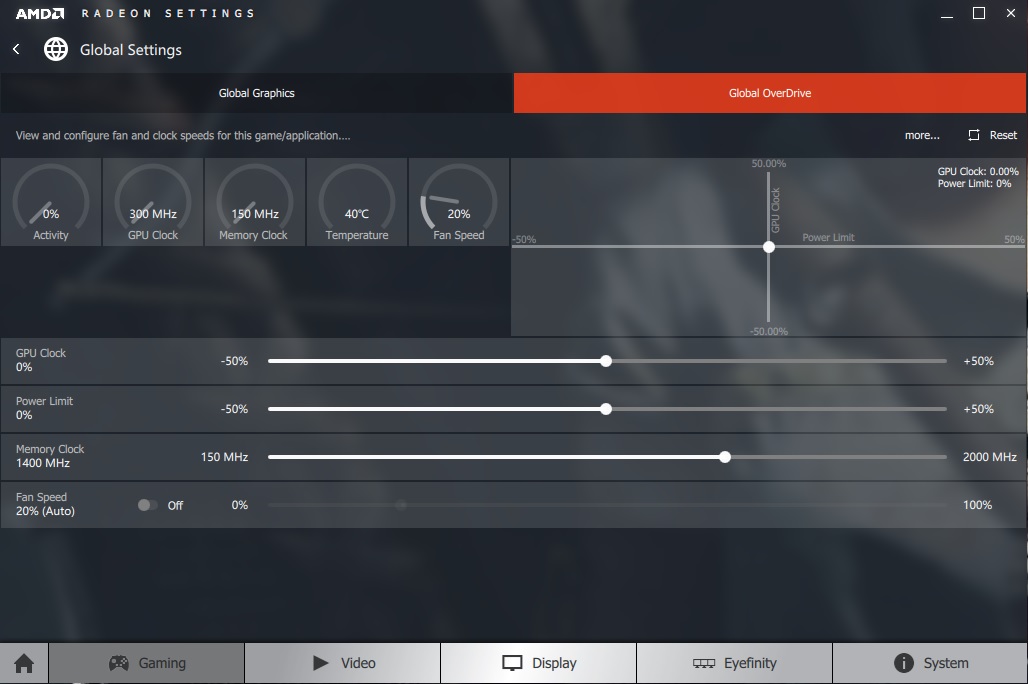Screen dimensions: 1028x684
Task: Open the System section
Action: click(930, 663)
